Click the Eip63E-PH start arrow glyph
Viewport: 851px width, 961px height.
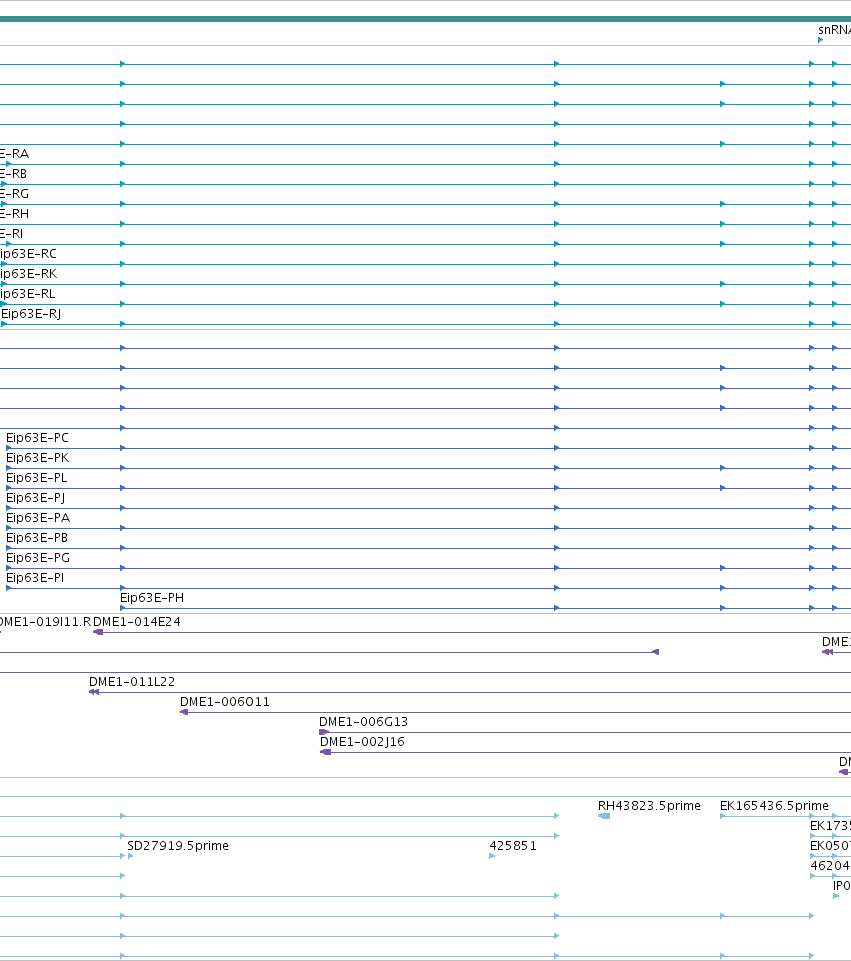point(123,608)
